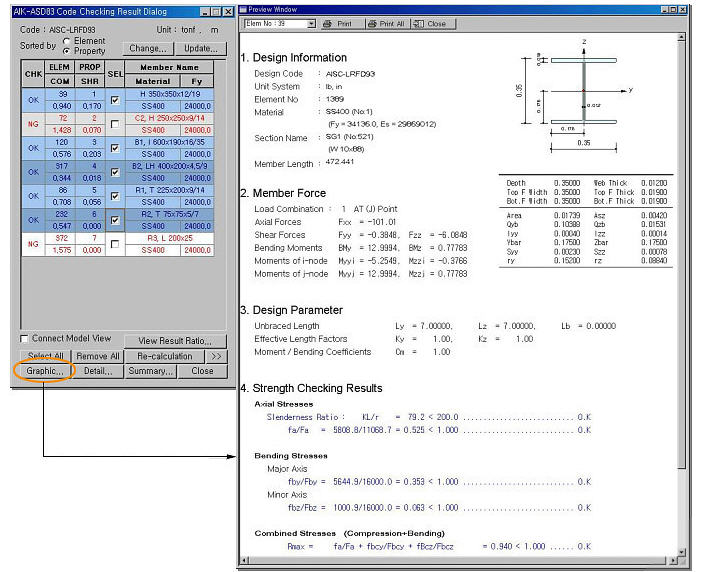
Task: Select member name B1, I 600x190x16/35
Action: tap(170, 142)
